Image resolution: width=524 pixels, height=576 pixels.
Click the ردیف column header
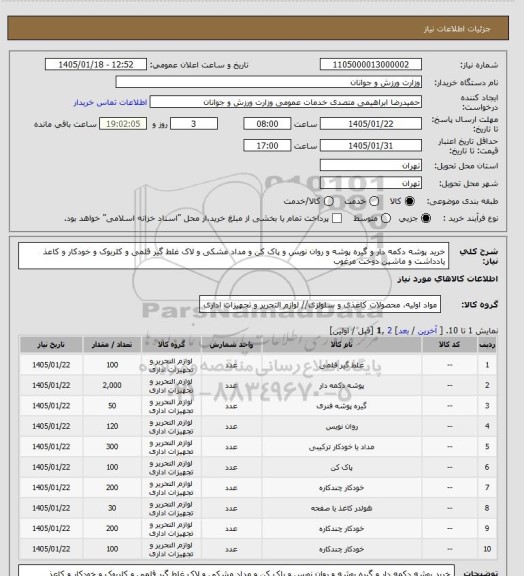[x=487, y=344]
